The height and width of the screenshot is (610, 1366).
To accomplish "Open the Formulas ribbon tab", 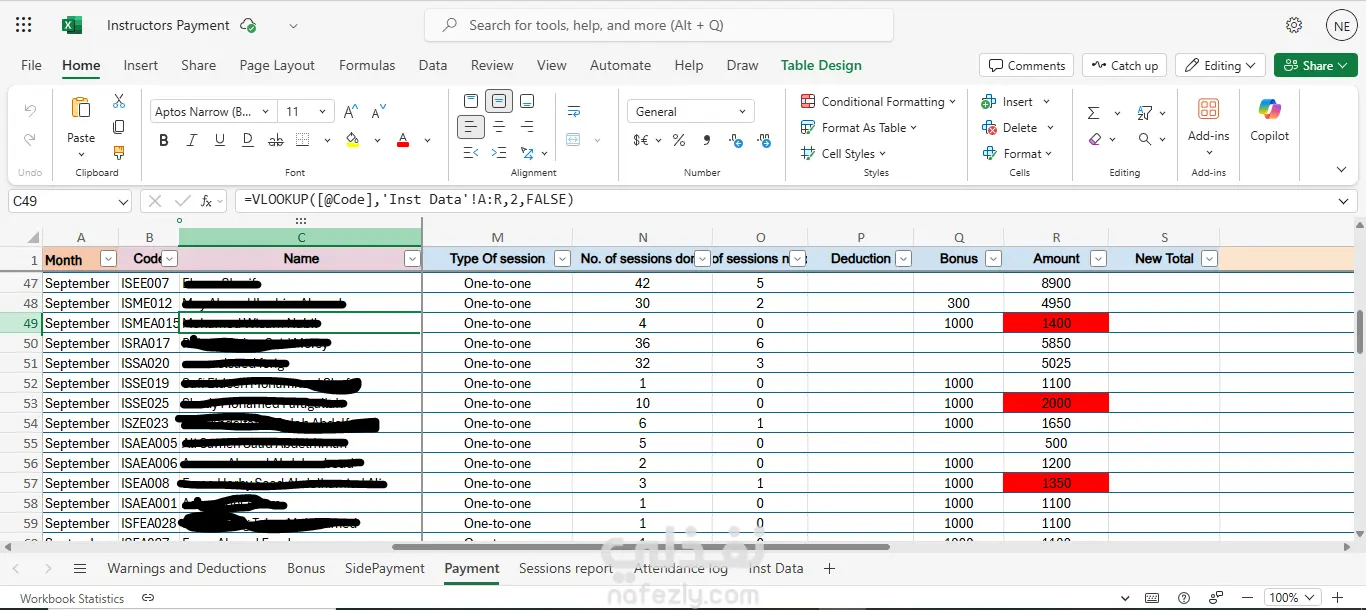I will pyautogui.click(x=367, y=65).
